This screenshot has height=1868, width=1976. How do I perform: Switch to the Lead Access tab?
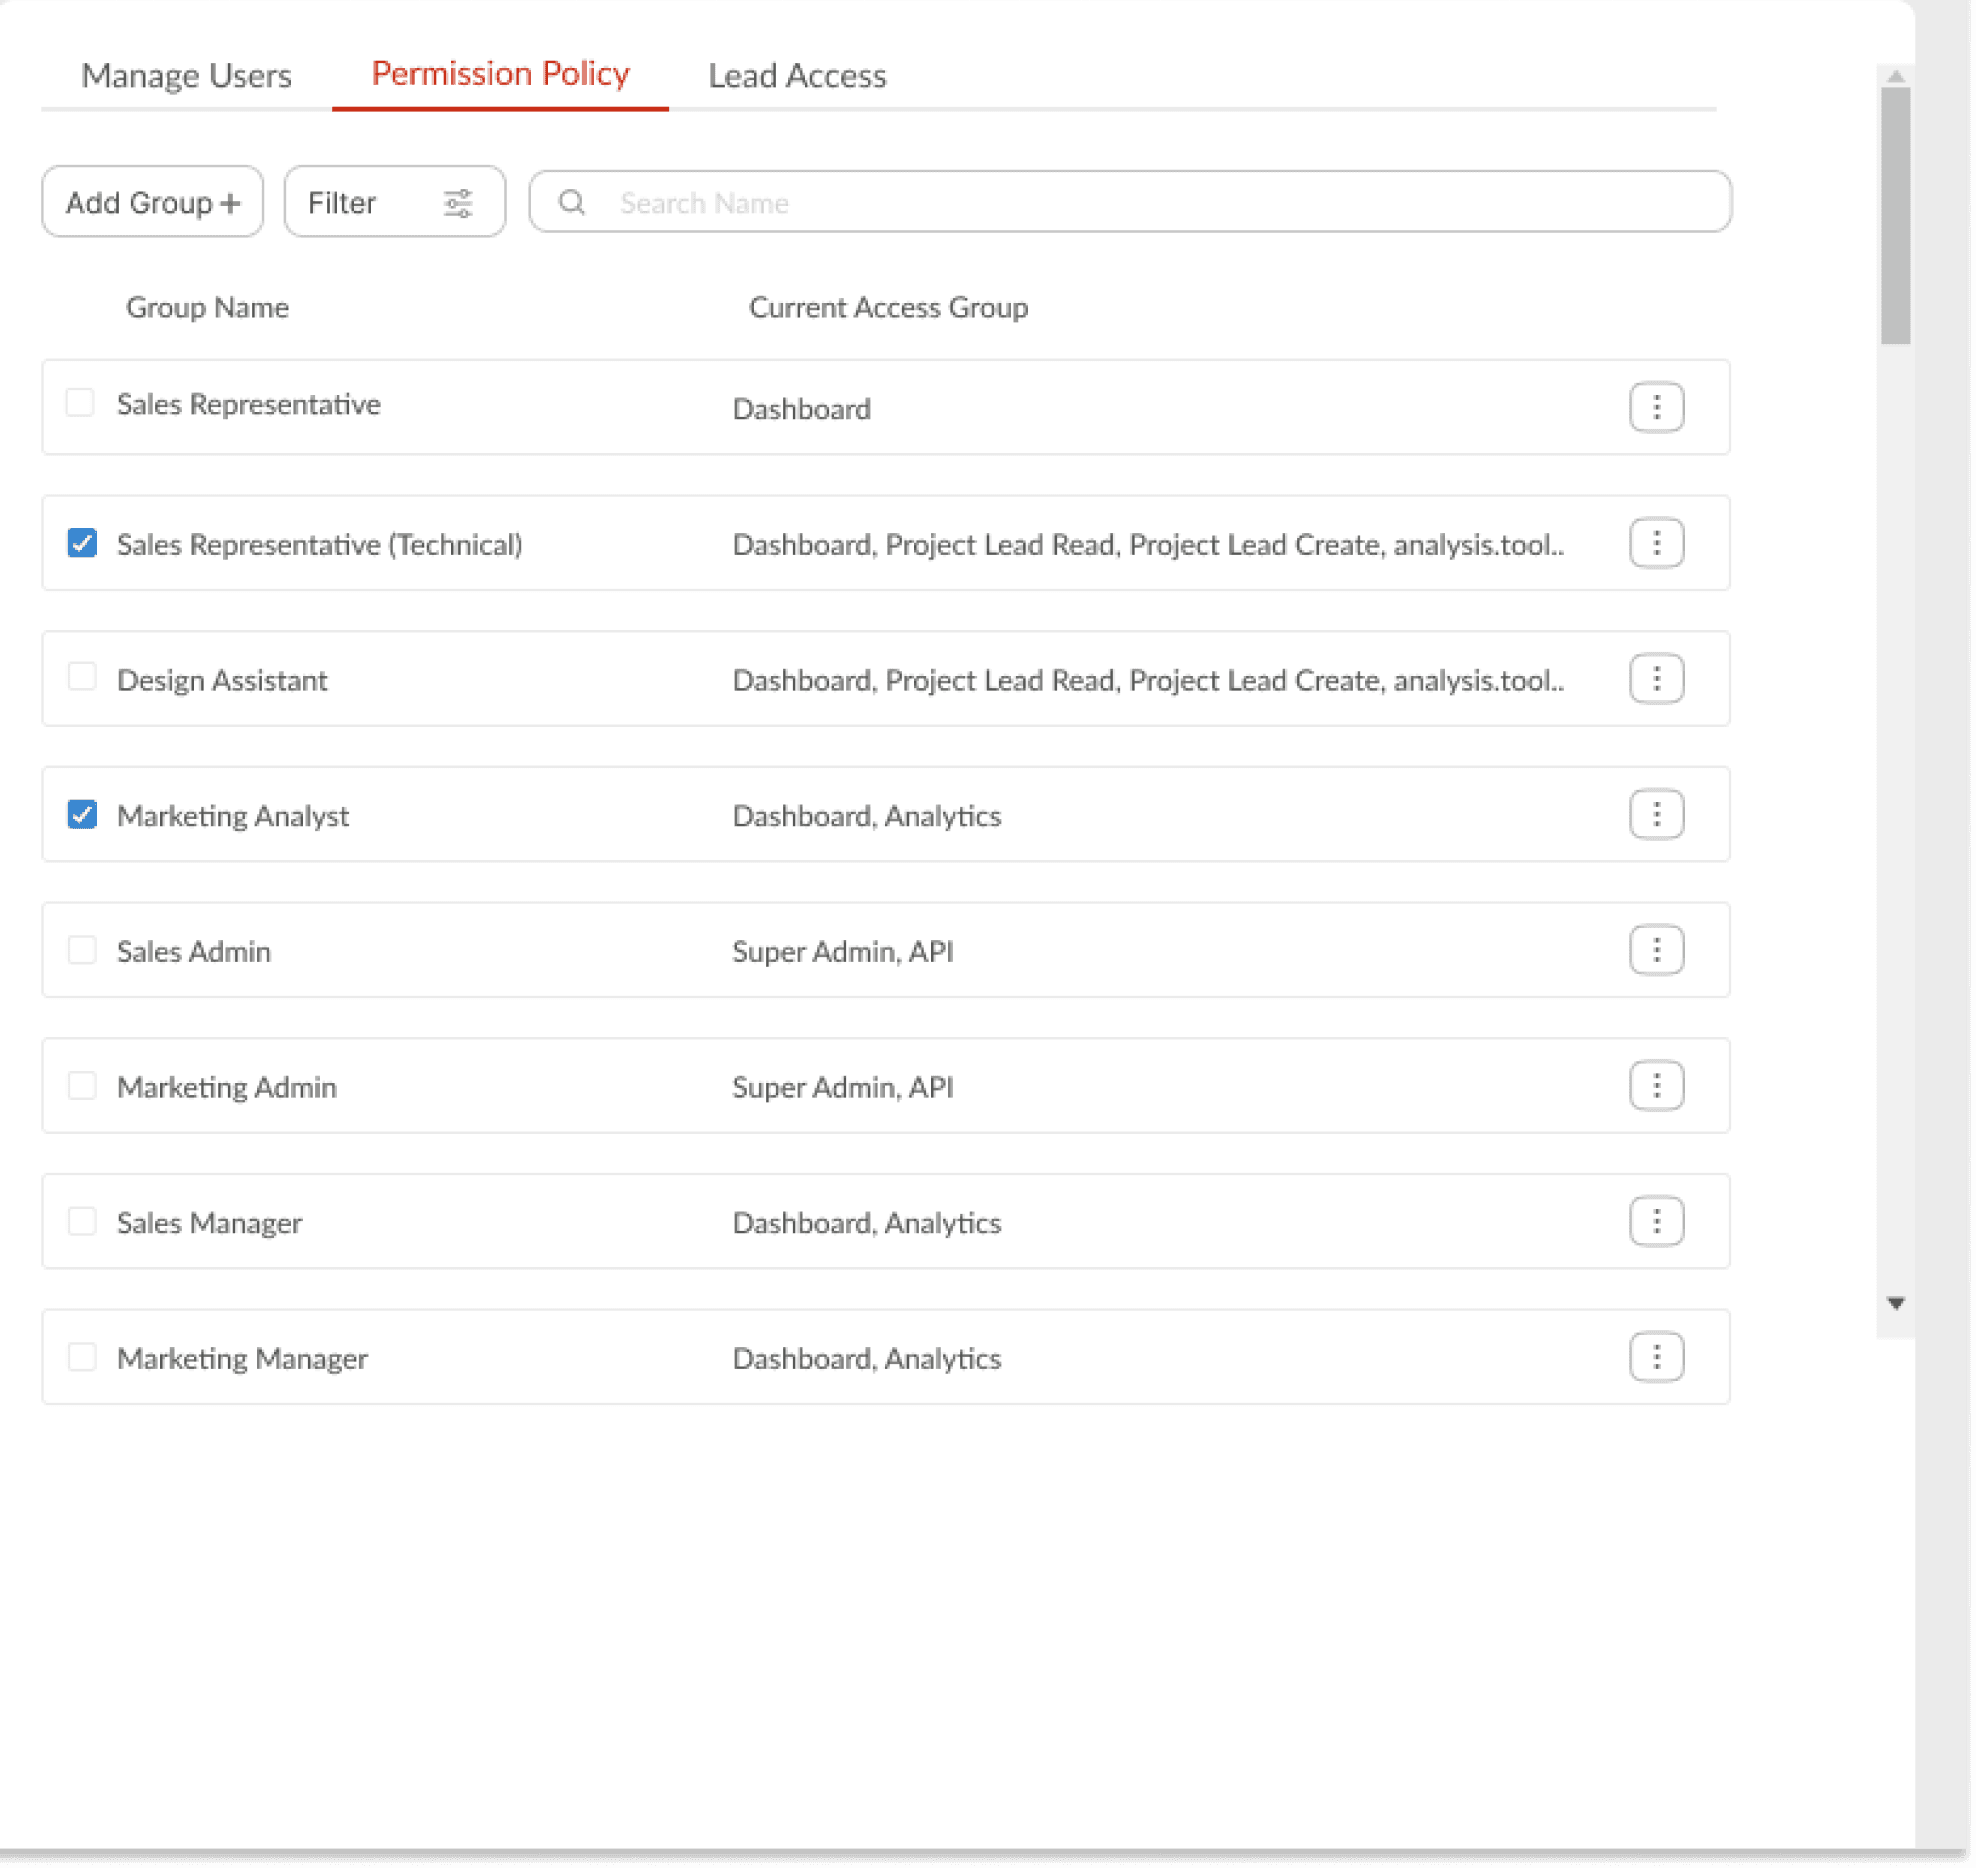tap(797, 76)
